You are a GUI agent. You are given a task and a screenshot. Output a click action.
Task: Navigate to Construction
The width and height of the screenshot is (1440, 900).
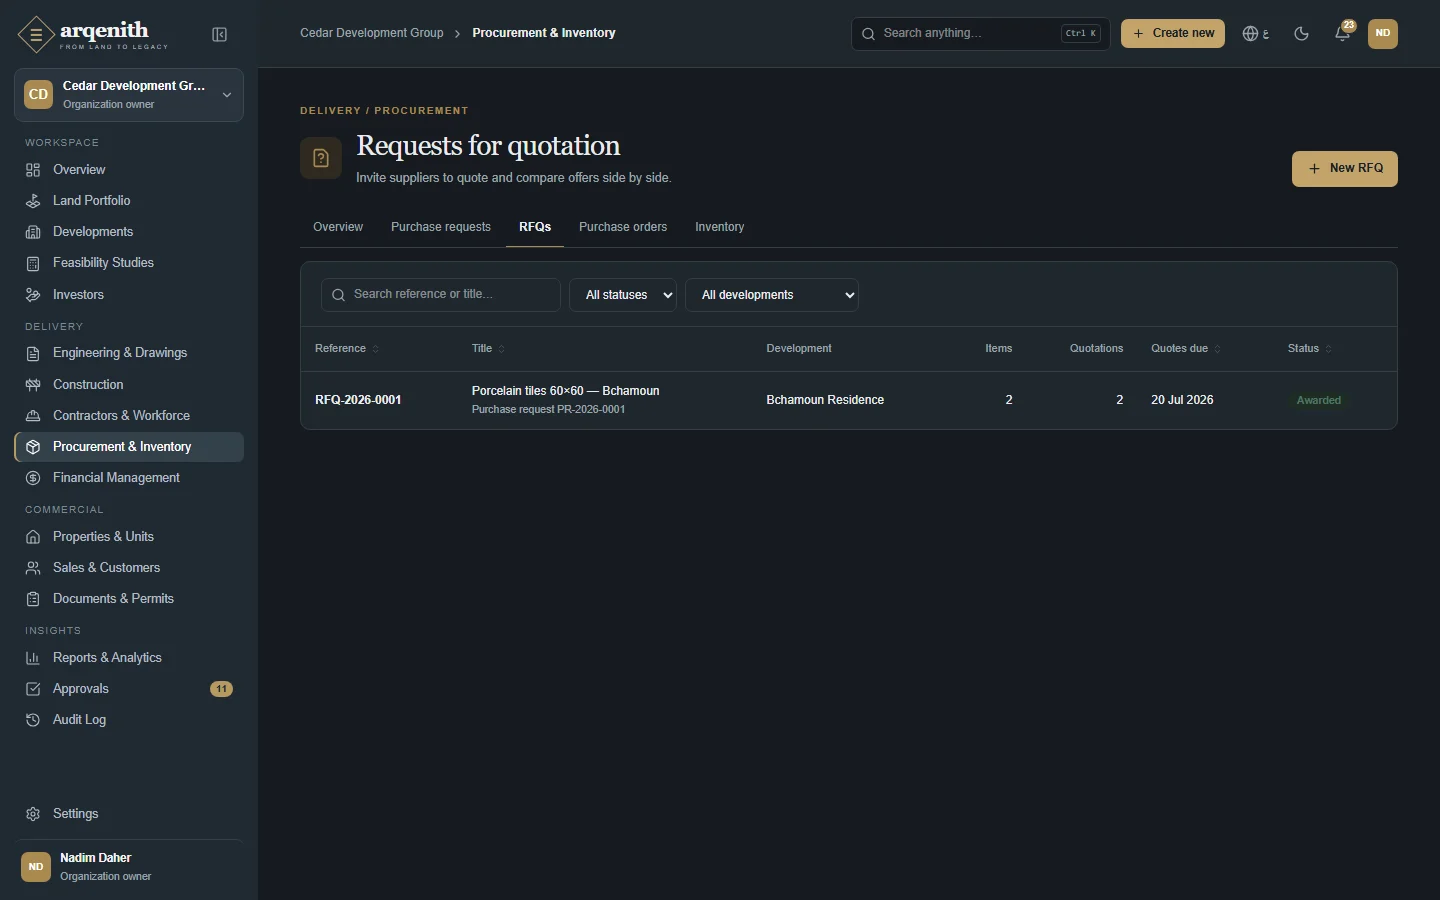(129, 384)
